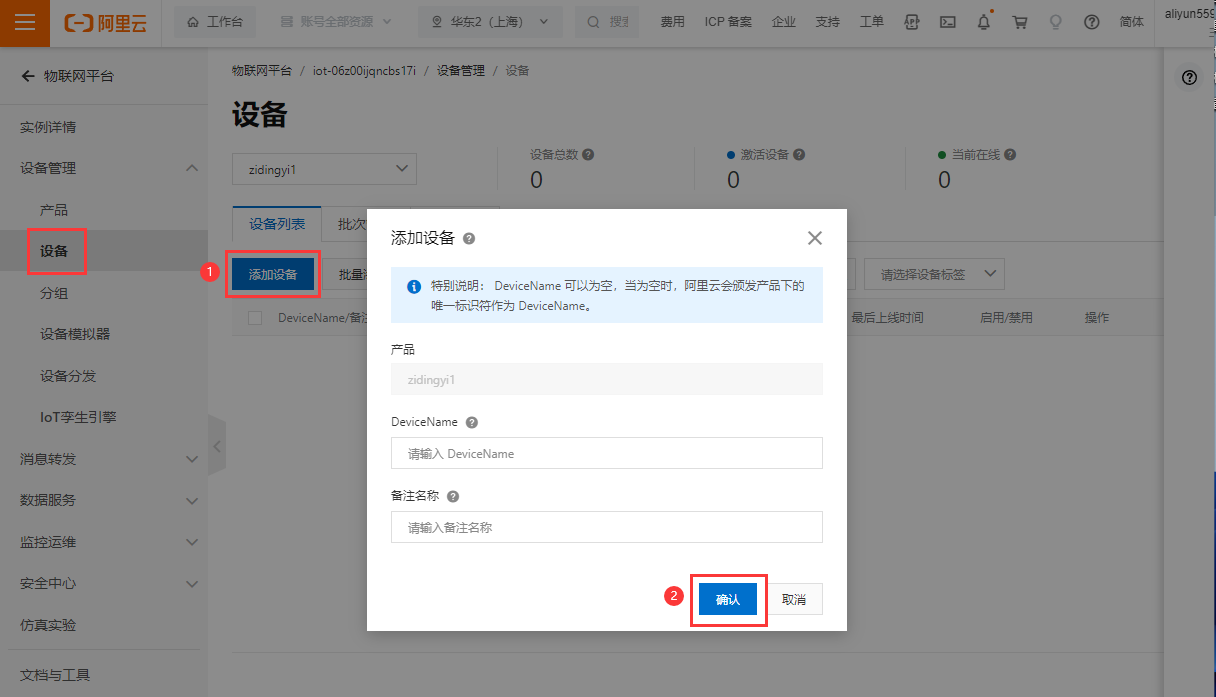The width and height of the screenshot is (1216, 697).
Task: Click the DeviceName input field
Action: (x=606, y=453)
